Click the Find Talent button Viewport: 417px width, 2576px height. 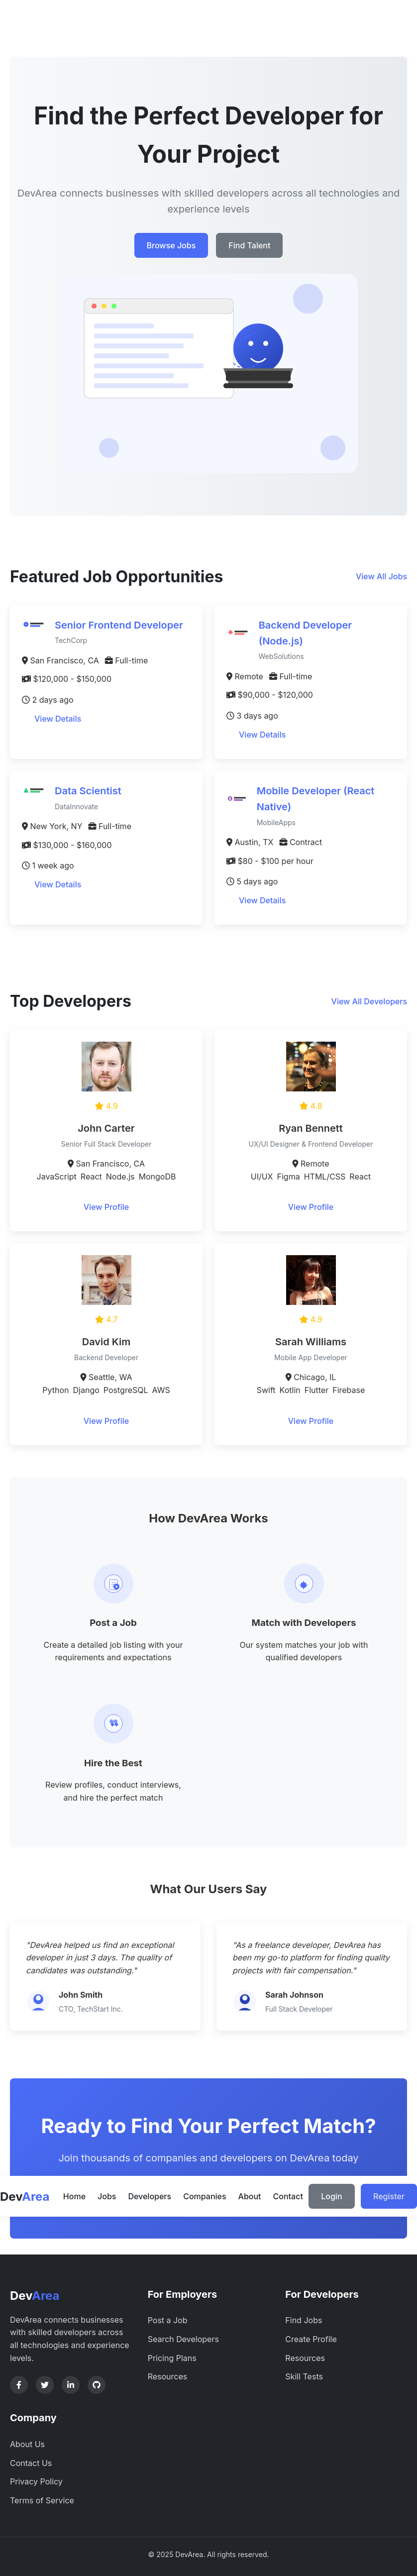[x=249, y=245]
